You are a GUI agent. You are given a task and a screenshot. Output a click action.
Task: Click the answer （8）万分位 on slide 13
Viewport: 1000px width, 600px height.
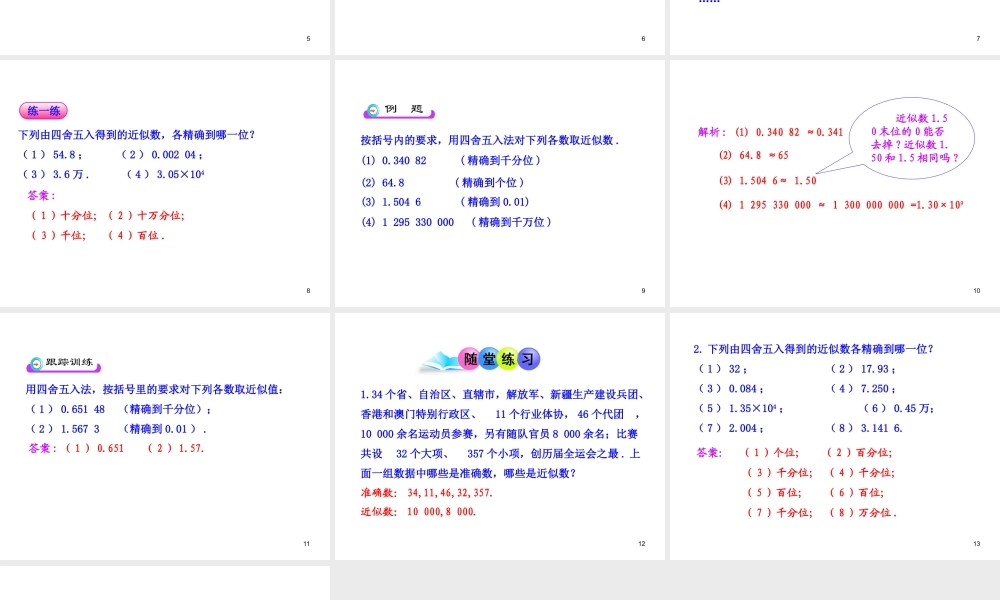[866, 512]
